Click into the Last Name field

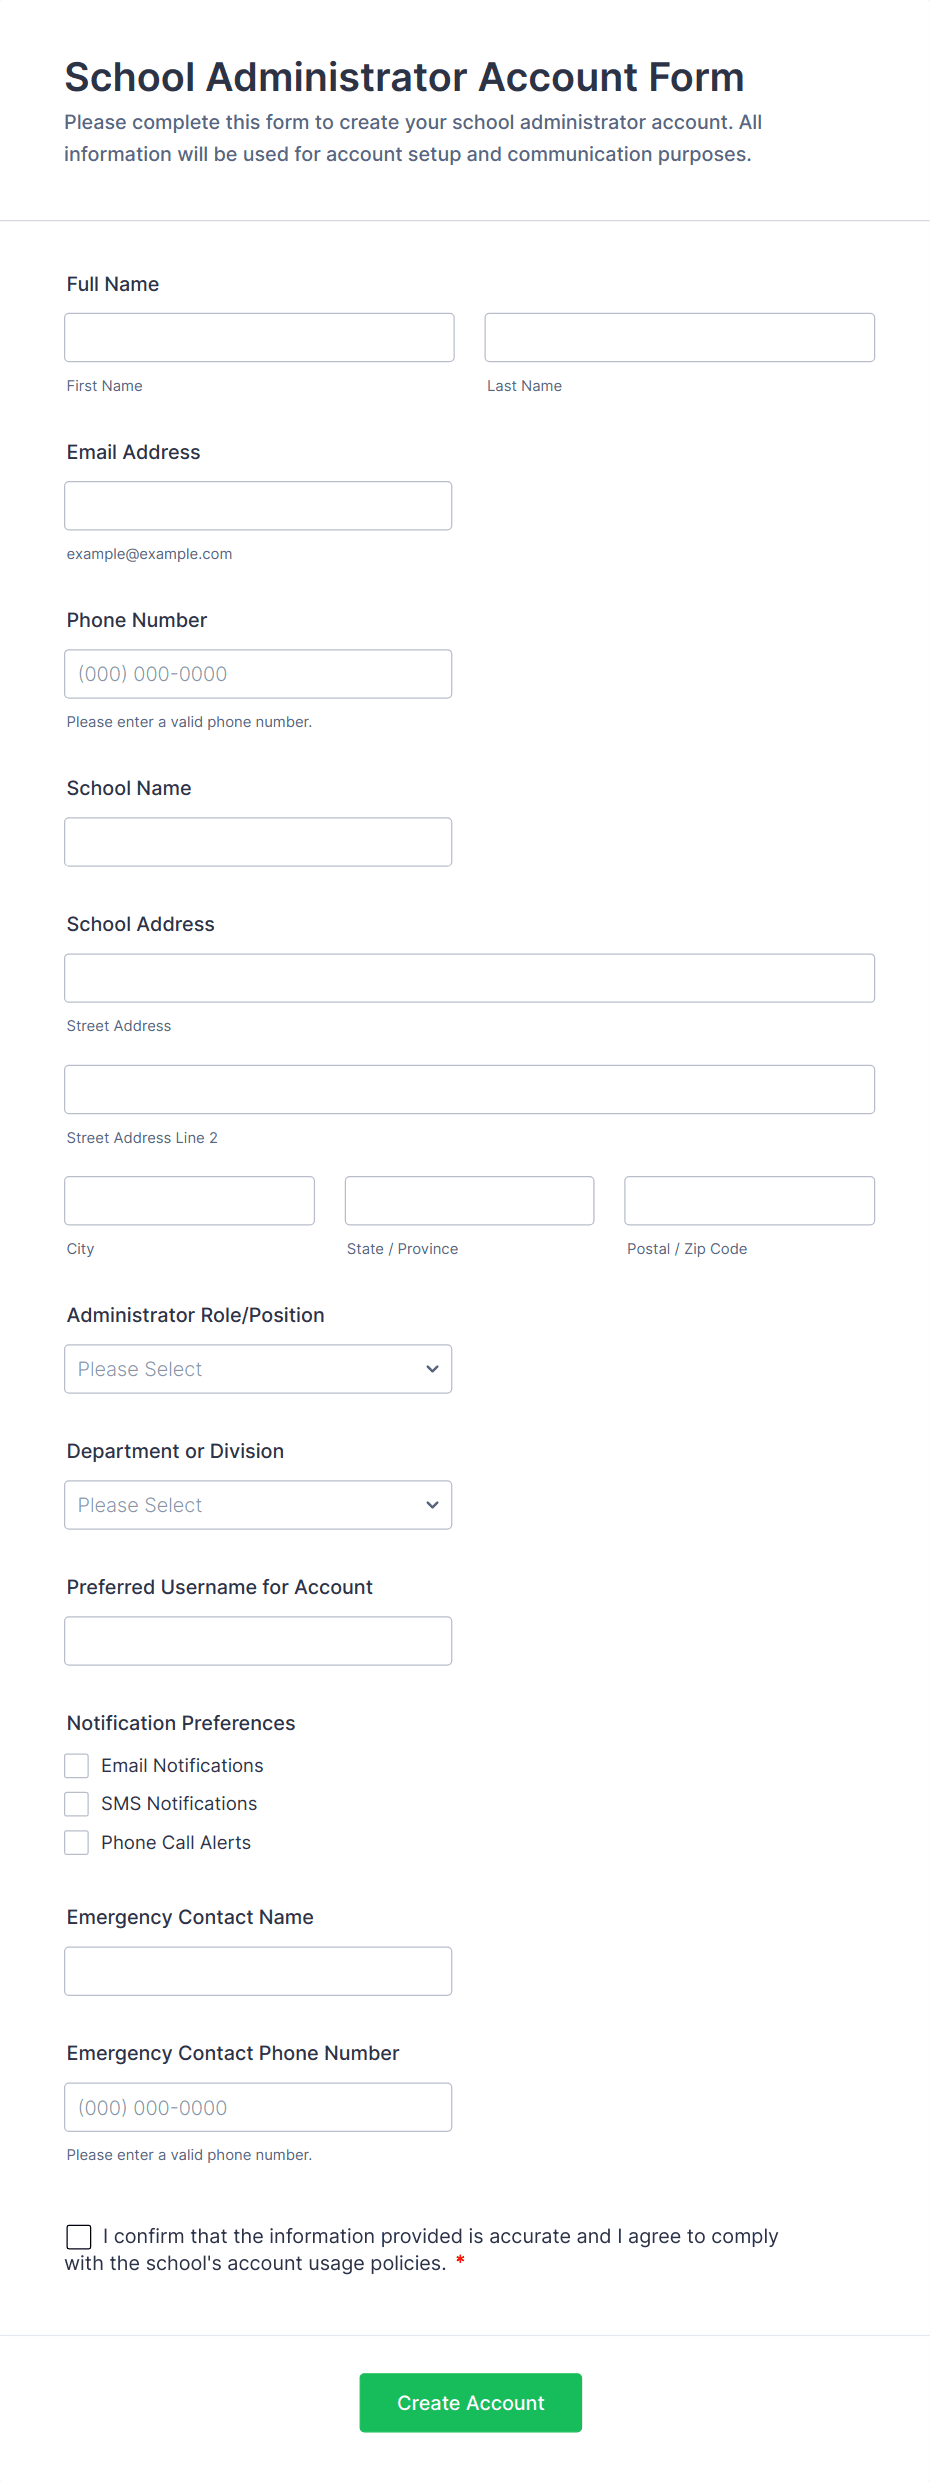[679, 338]
